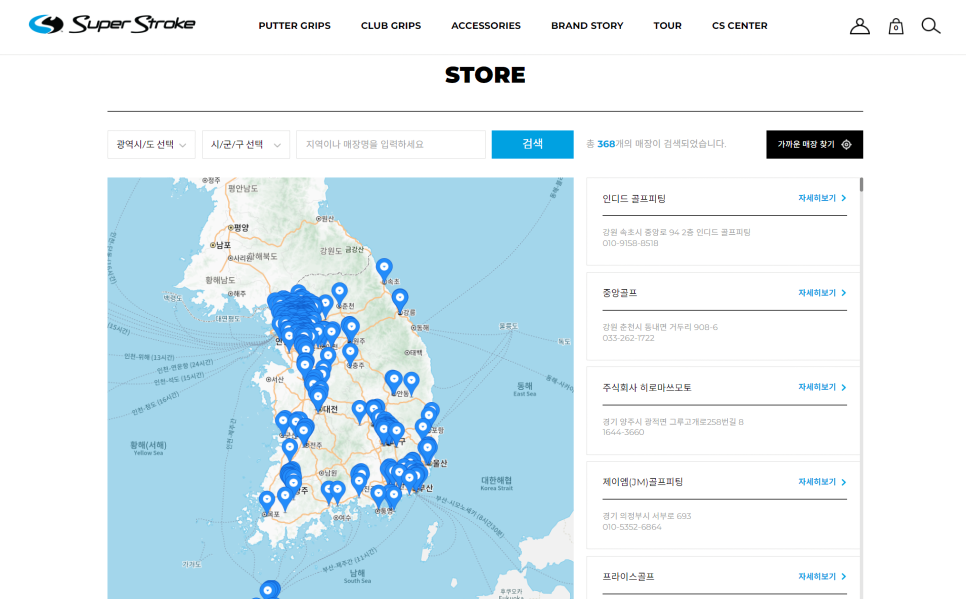Click the crosshair icon in nearby-store button

(846, 144)
